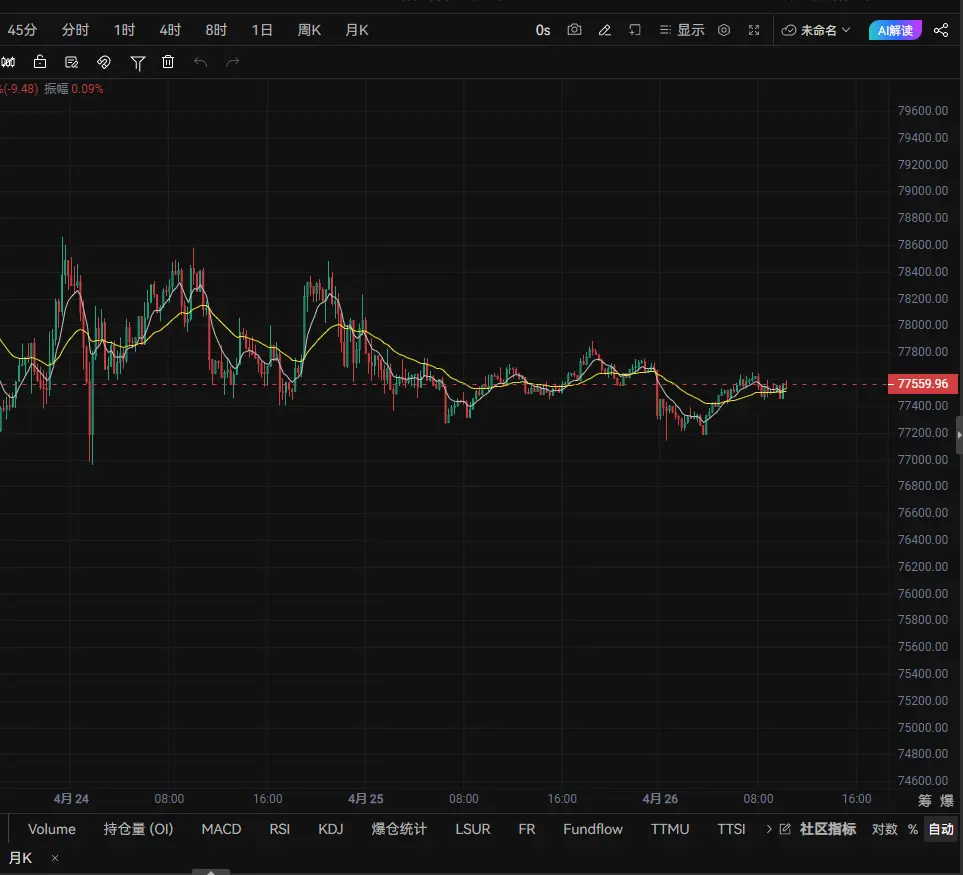Click the 振幅 0.09% amplitude readout
The image size is (963, 875).
[x=73, y=88]
